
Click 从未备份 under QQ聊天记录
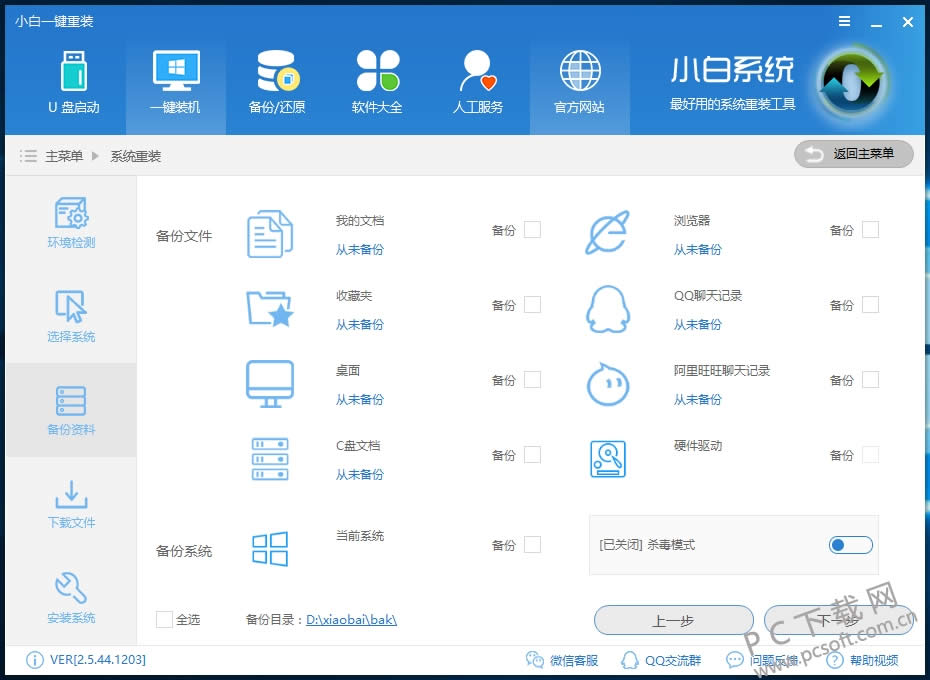click(x=698, y=325)
